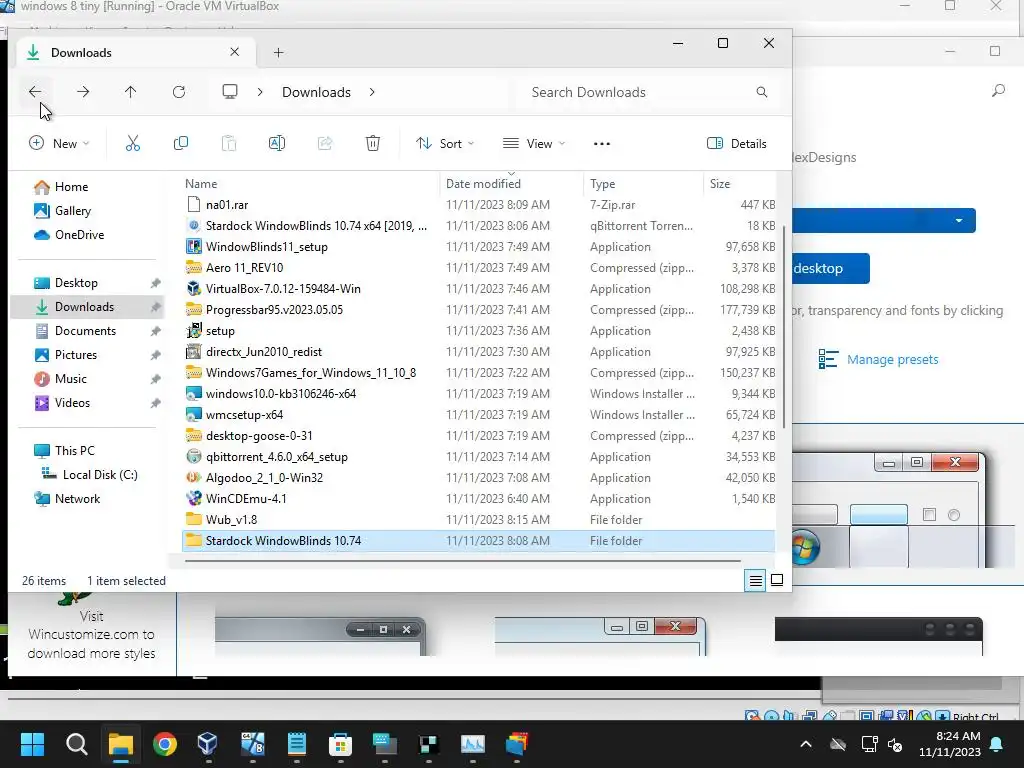Toggle the Details pane
Screen dimensions: 1024x768
(737, 144)
